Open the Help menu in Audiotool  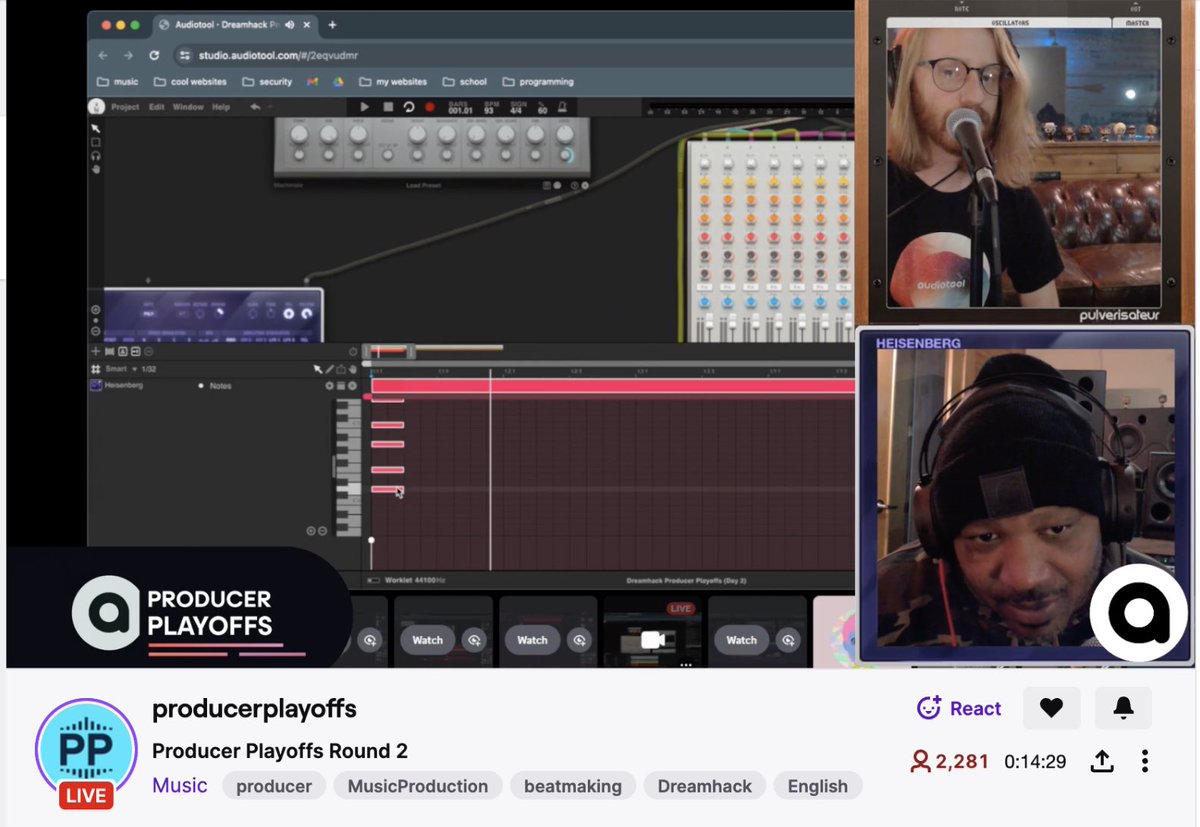click(221, 107)
